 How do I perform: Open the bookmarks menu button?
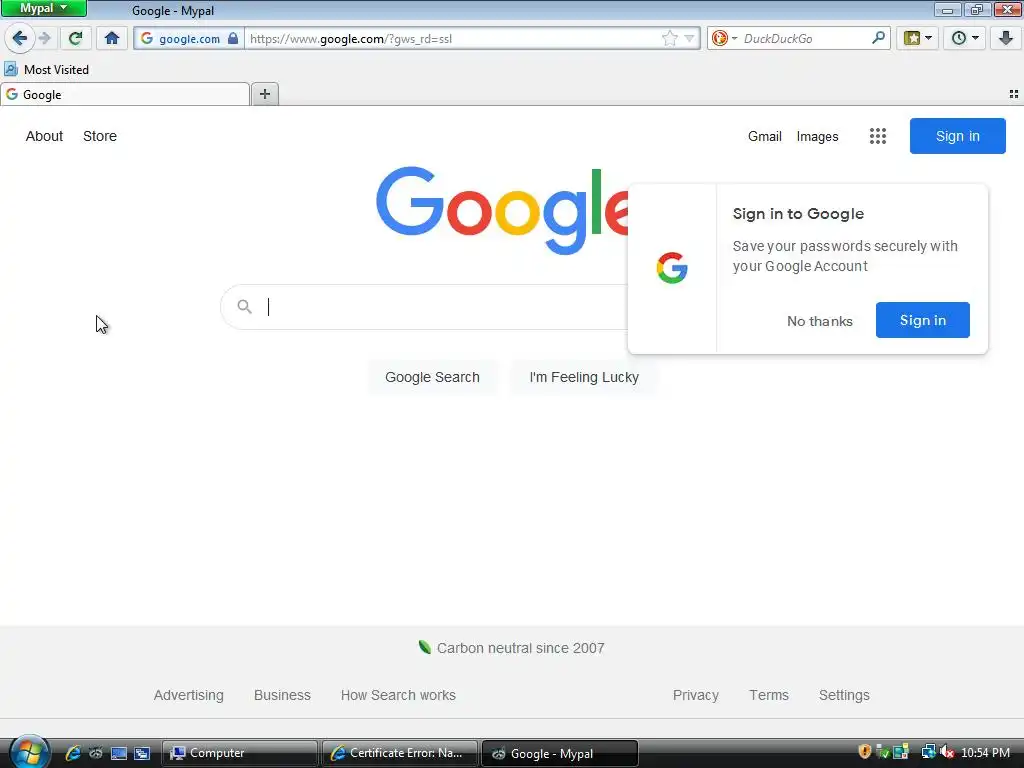tap(918, 39)
